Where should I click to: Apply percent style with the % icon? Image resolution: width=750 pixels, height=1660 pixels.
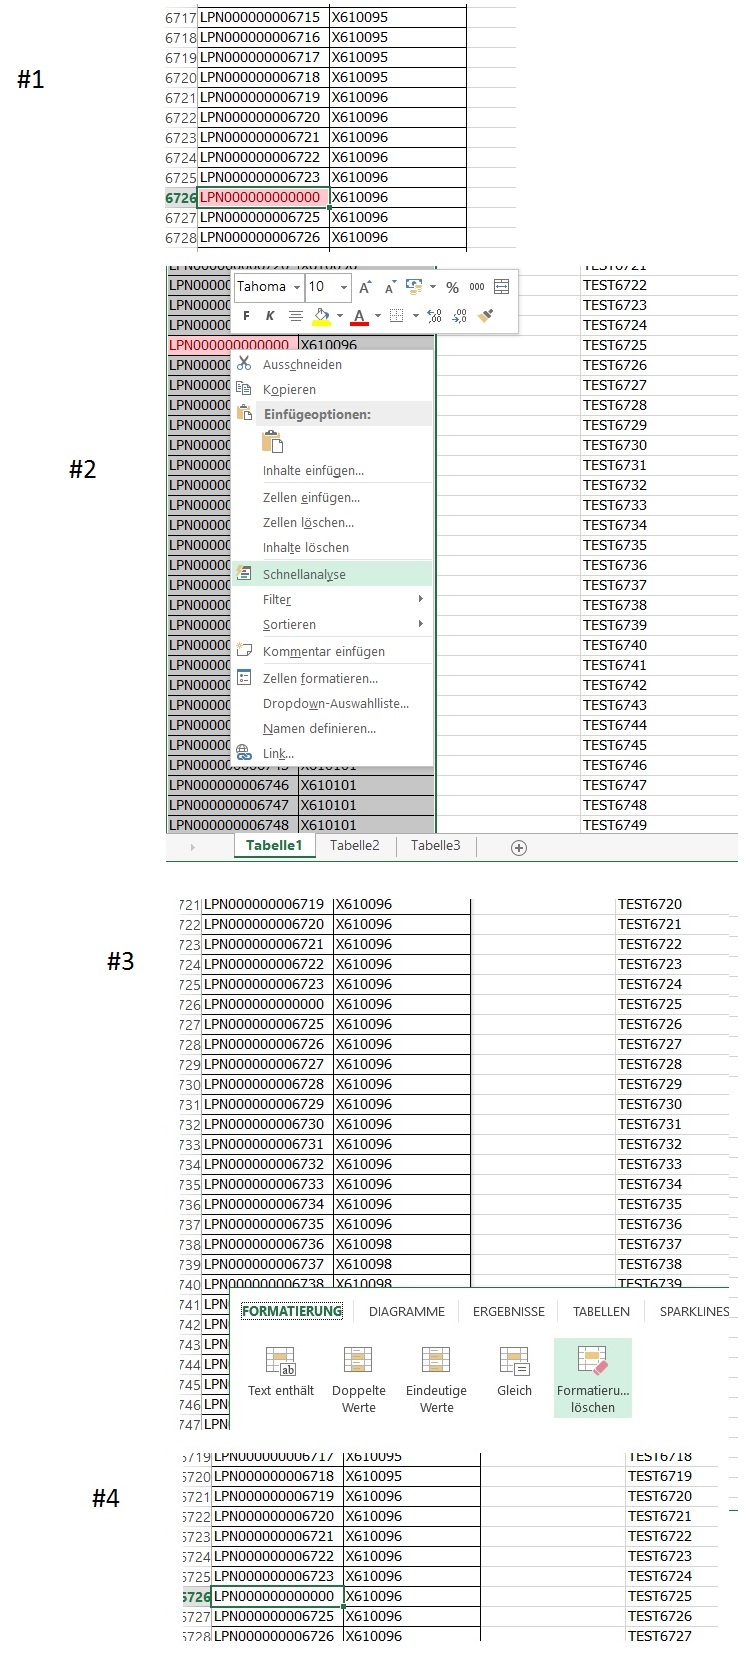[452, 288]
